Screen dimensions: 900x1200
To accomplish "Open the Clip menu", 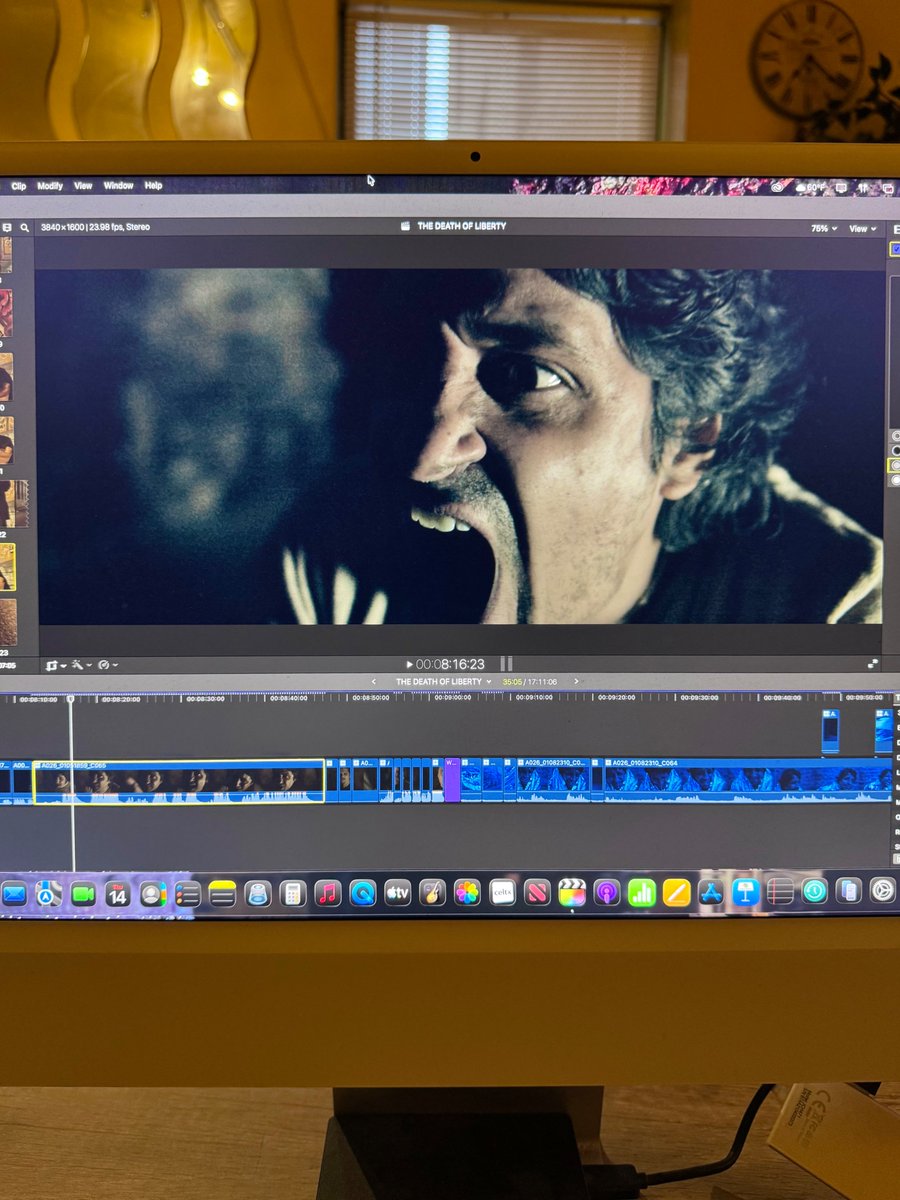I will point(19,186).
